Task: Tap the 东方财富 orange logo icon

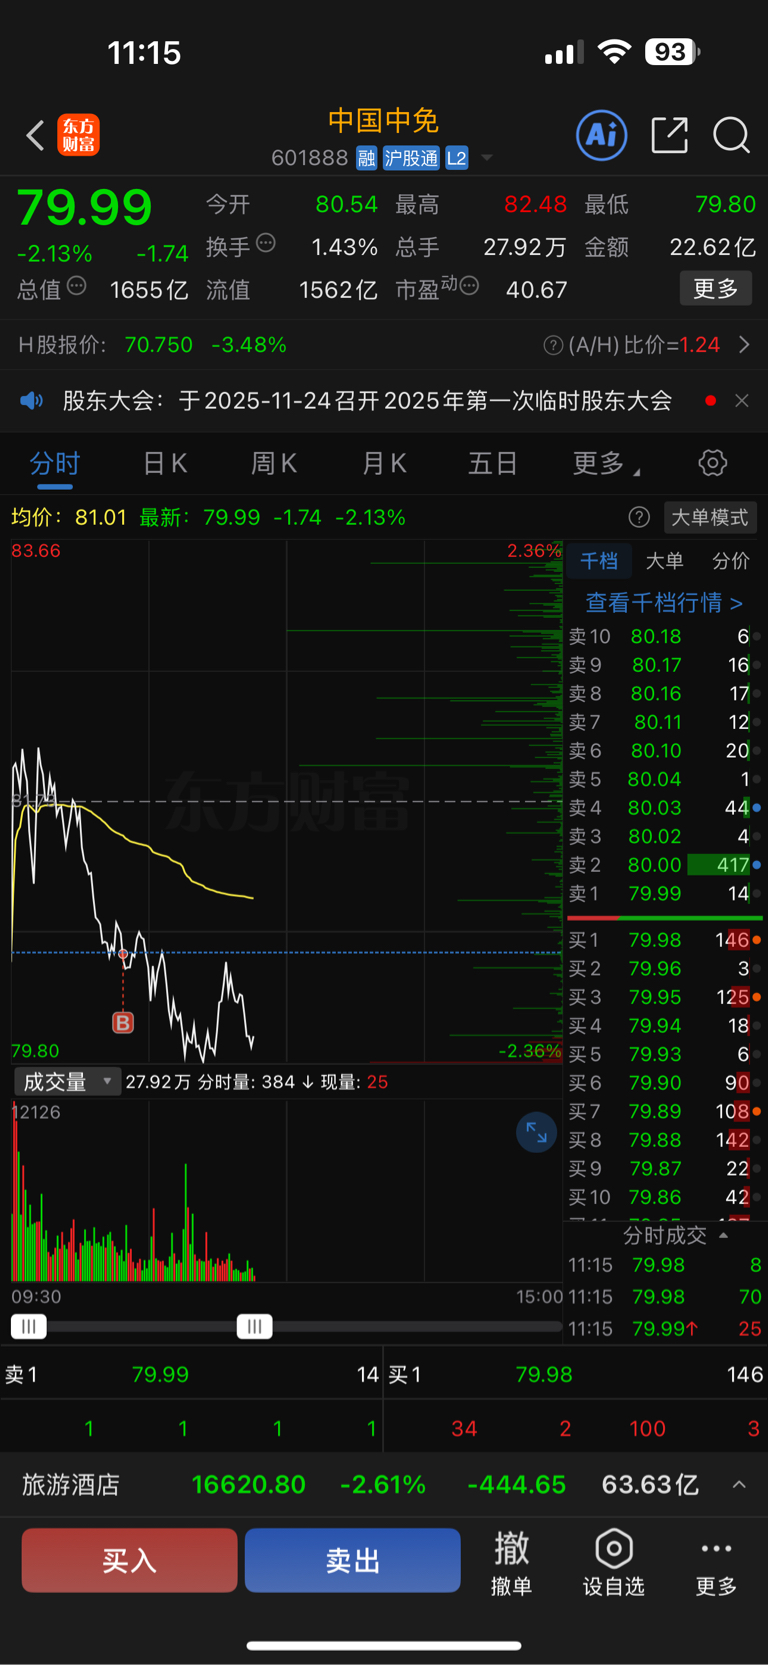Action: [x=78, y=135]
